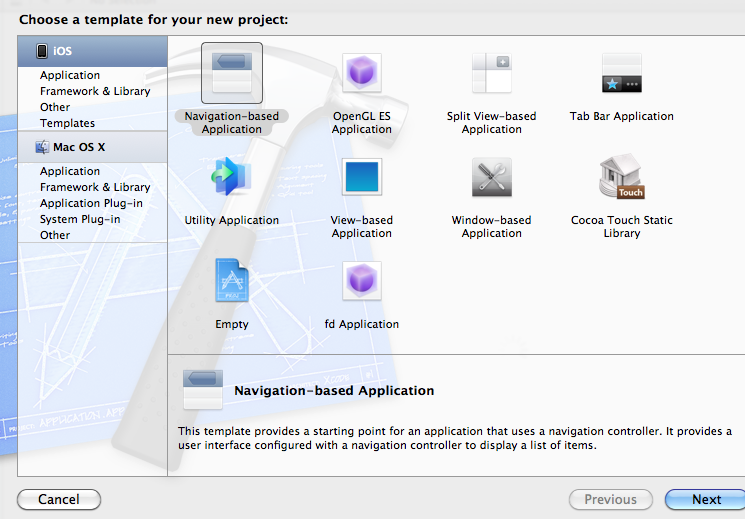Click the 'Tab Bar Application' label

pos(621,116)
